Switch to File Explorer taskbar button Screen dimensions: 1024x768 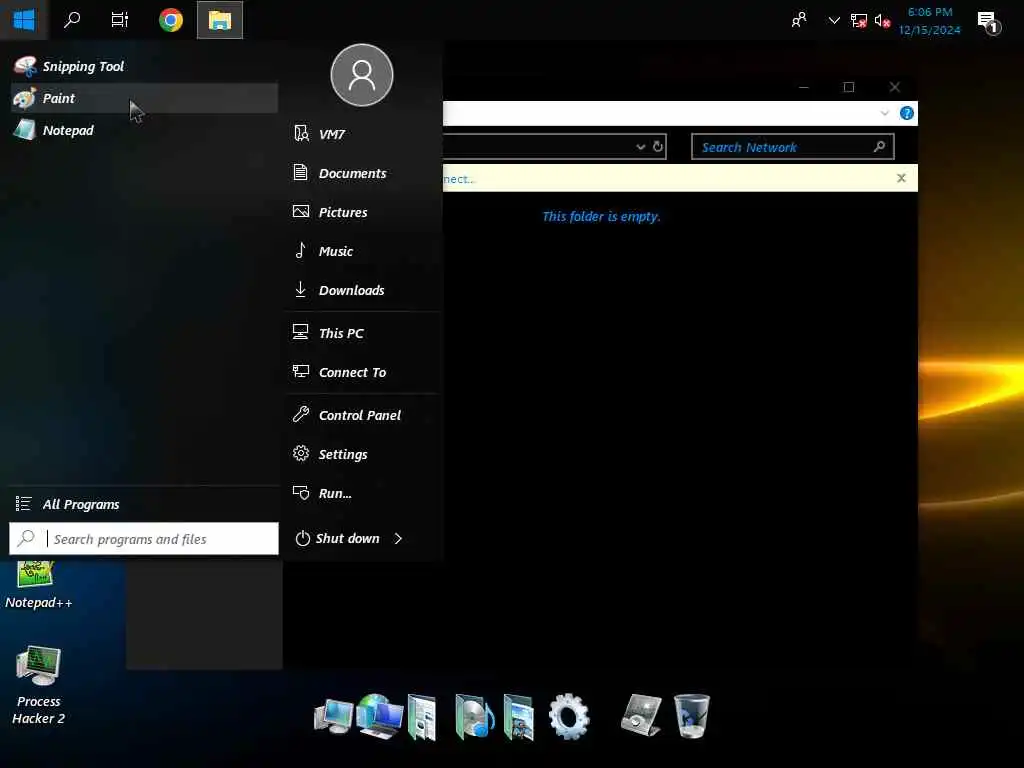tap(220, 20)
